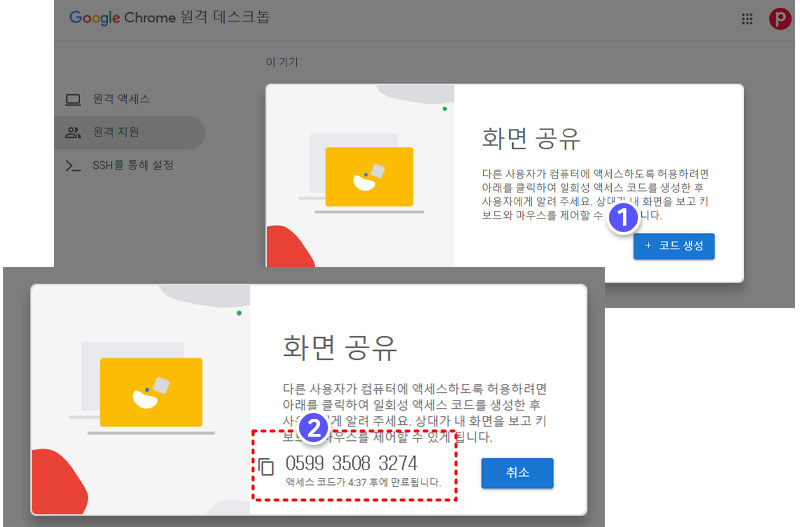Click the terminal icon beside SSH를 통해 설정
The width and height of the screenshot is (800, 527).
[73, 165]
